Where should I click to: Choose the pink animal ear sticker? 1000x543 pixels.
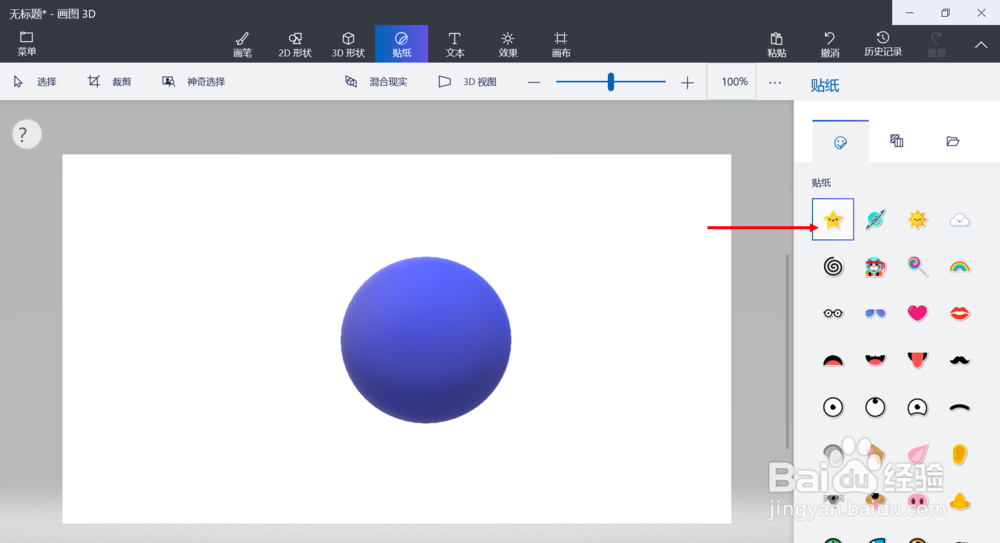917,454
